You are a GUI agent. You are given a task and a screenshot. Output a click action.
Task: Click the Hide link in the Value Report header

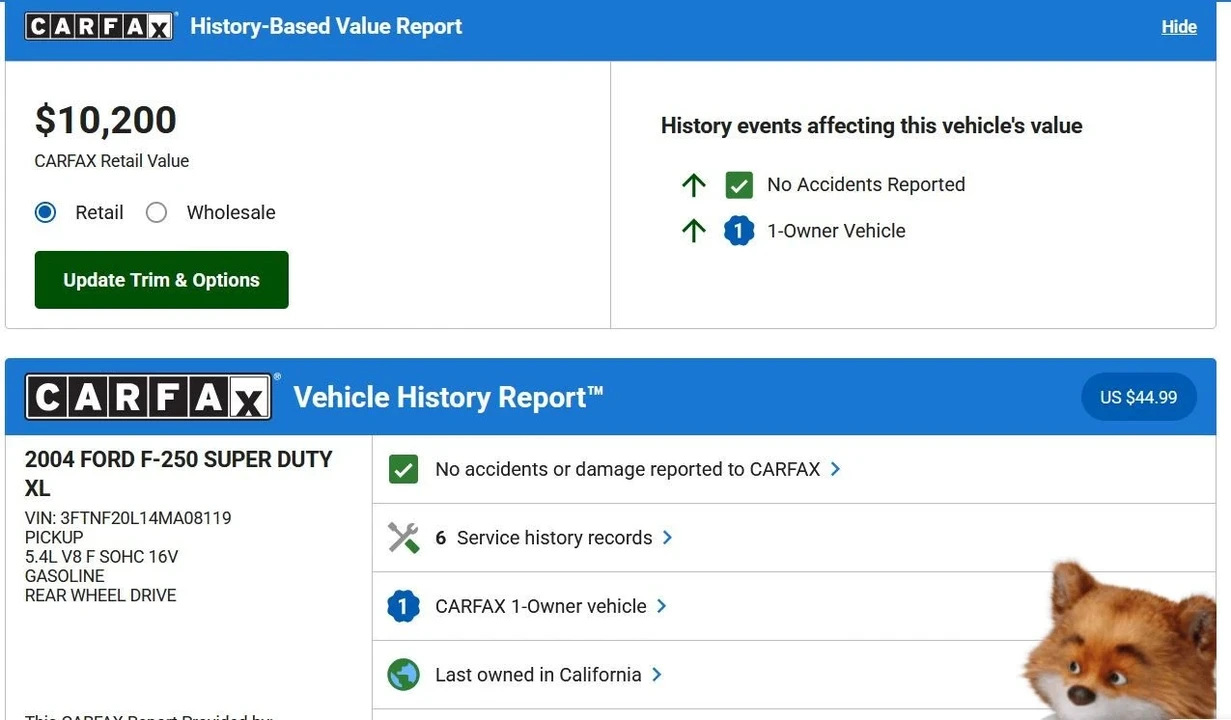click(1179, 27)
